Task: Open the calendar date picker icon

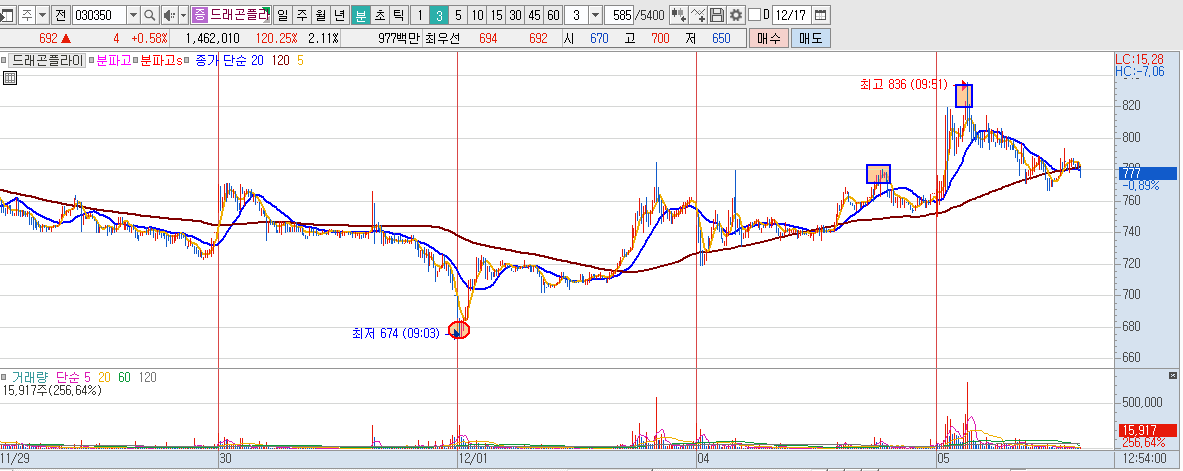Action: tap(821, 14)
